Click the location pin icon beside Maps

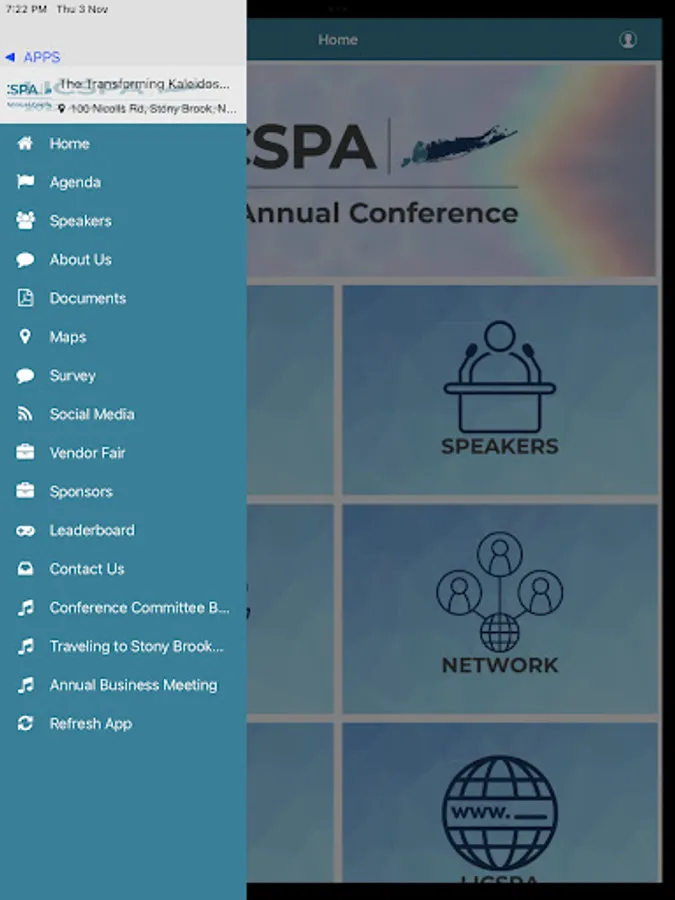[x=25, y=336]
